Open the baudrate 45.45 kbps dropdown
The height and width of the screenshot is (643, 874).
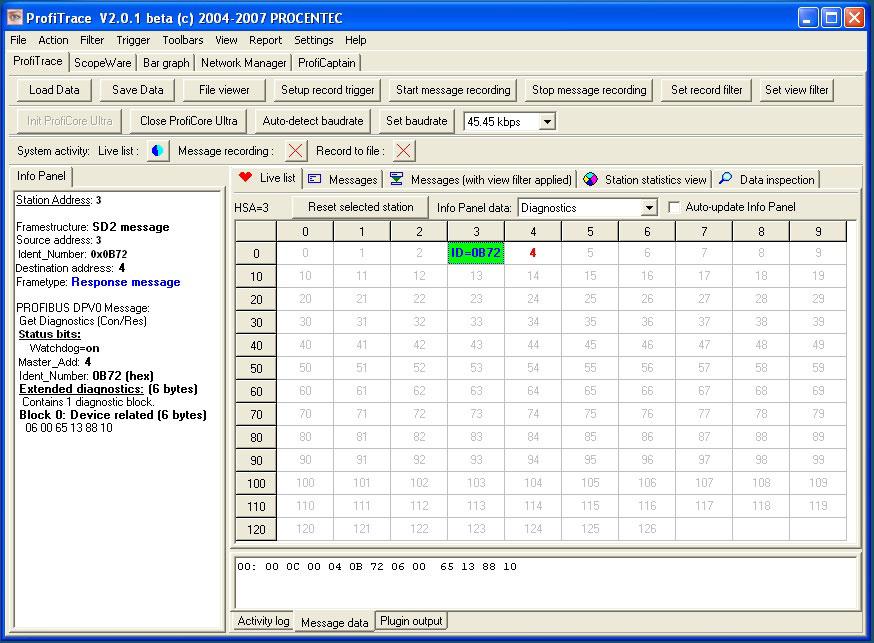pos(547,121)
